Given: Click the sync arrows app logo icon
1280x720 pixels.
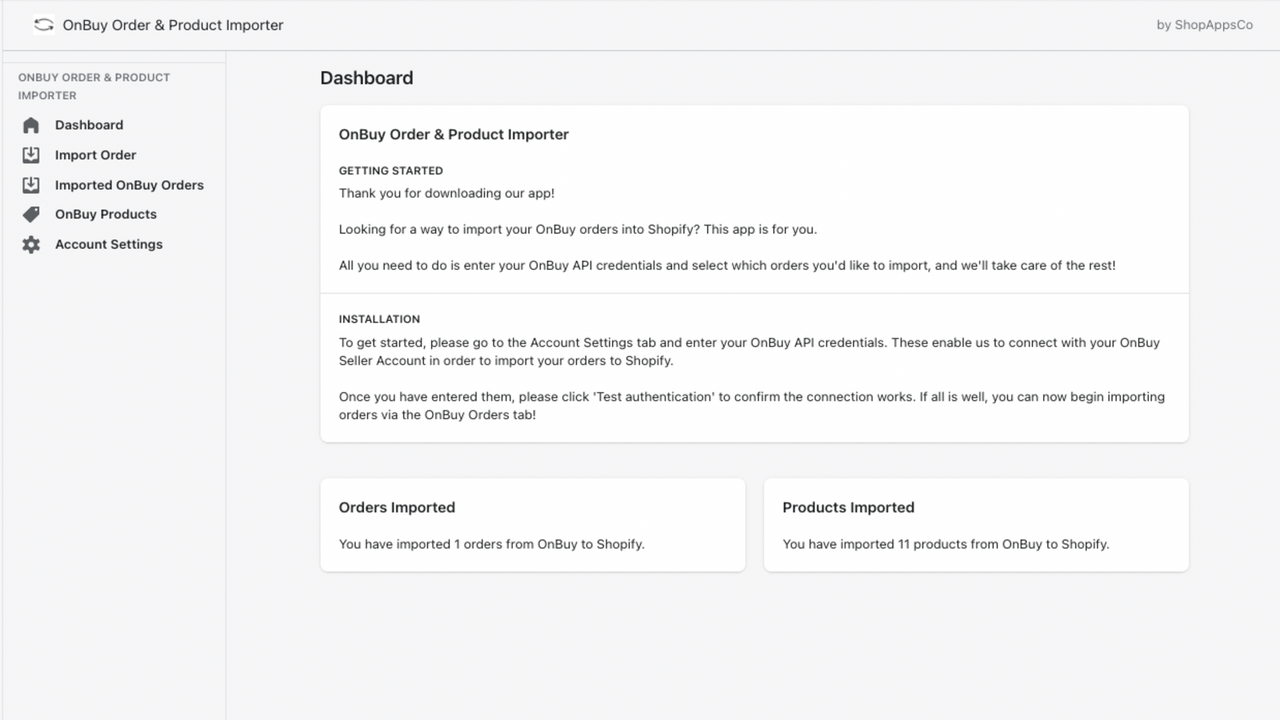Looking at the screenshot, I should pyautogui.click(x=43, y=25).
